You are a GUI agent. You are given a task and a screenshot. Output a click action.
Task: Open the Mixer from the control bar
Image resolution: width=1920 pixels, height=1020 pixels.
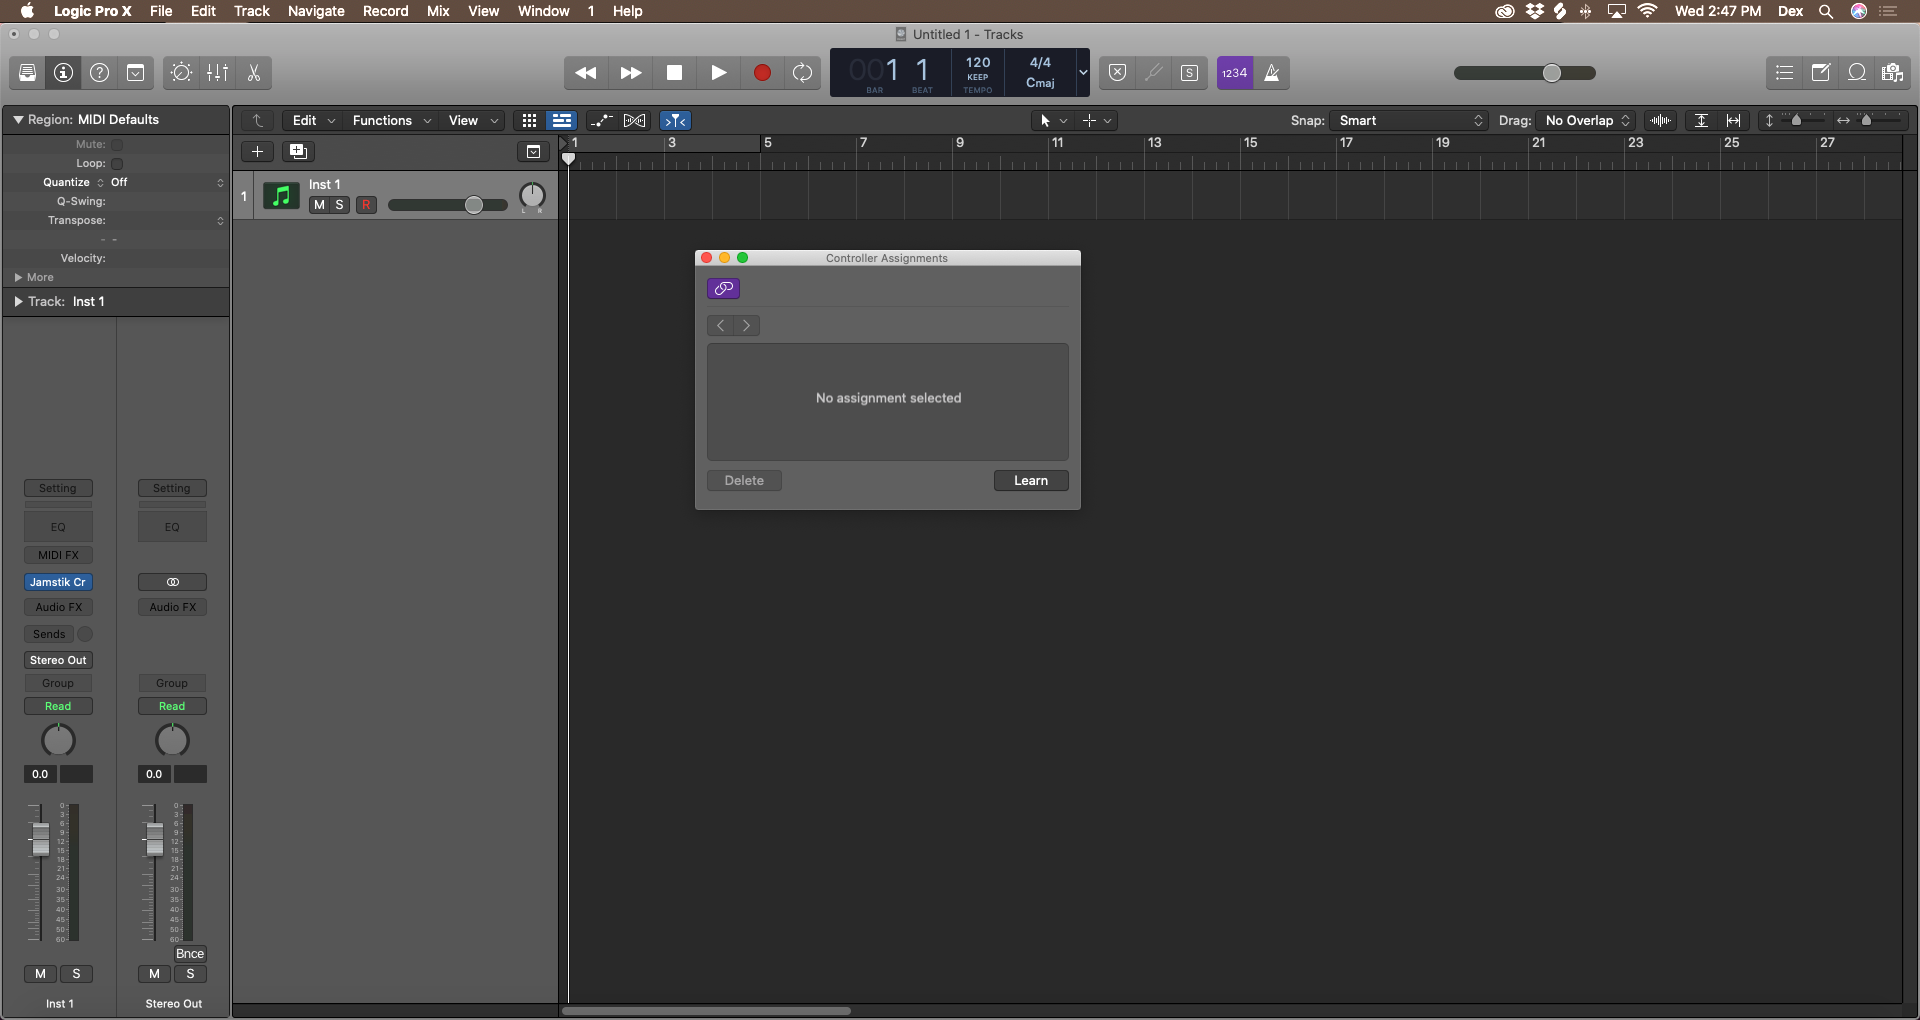(x=217, y=73)
